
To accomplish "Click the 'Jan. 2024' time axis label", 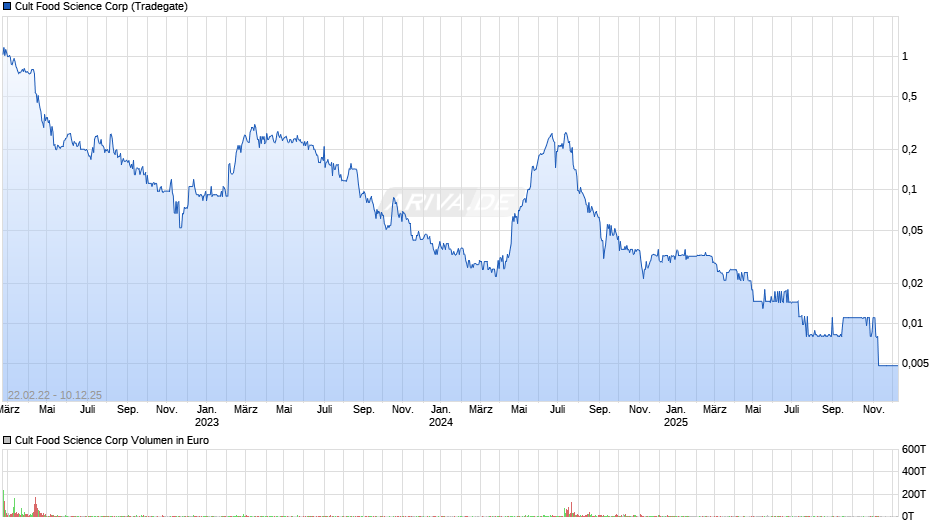I will [x=441, y=416].
